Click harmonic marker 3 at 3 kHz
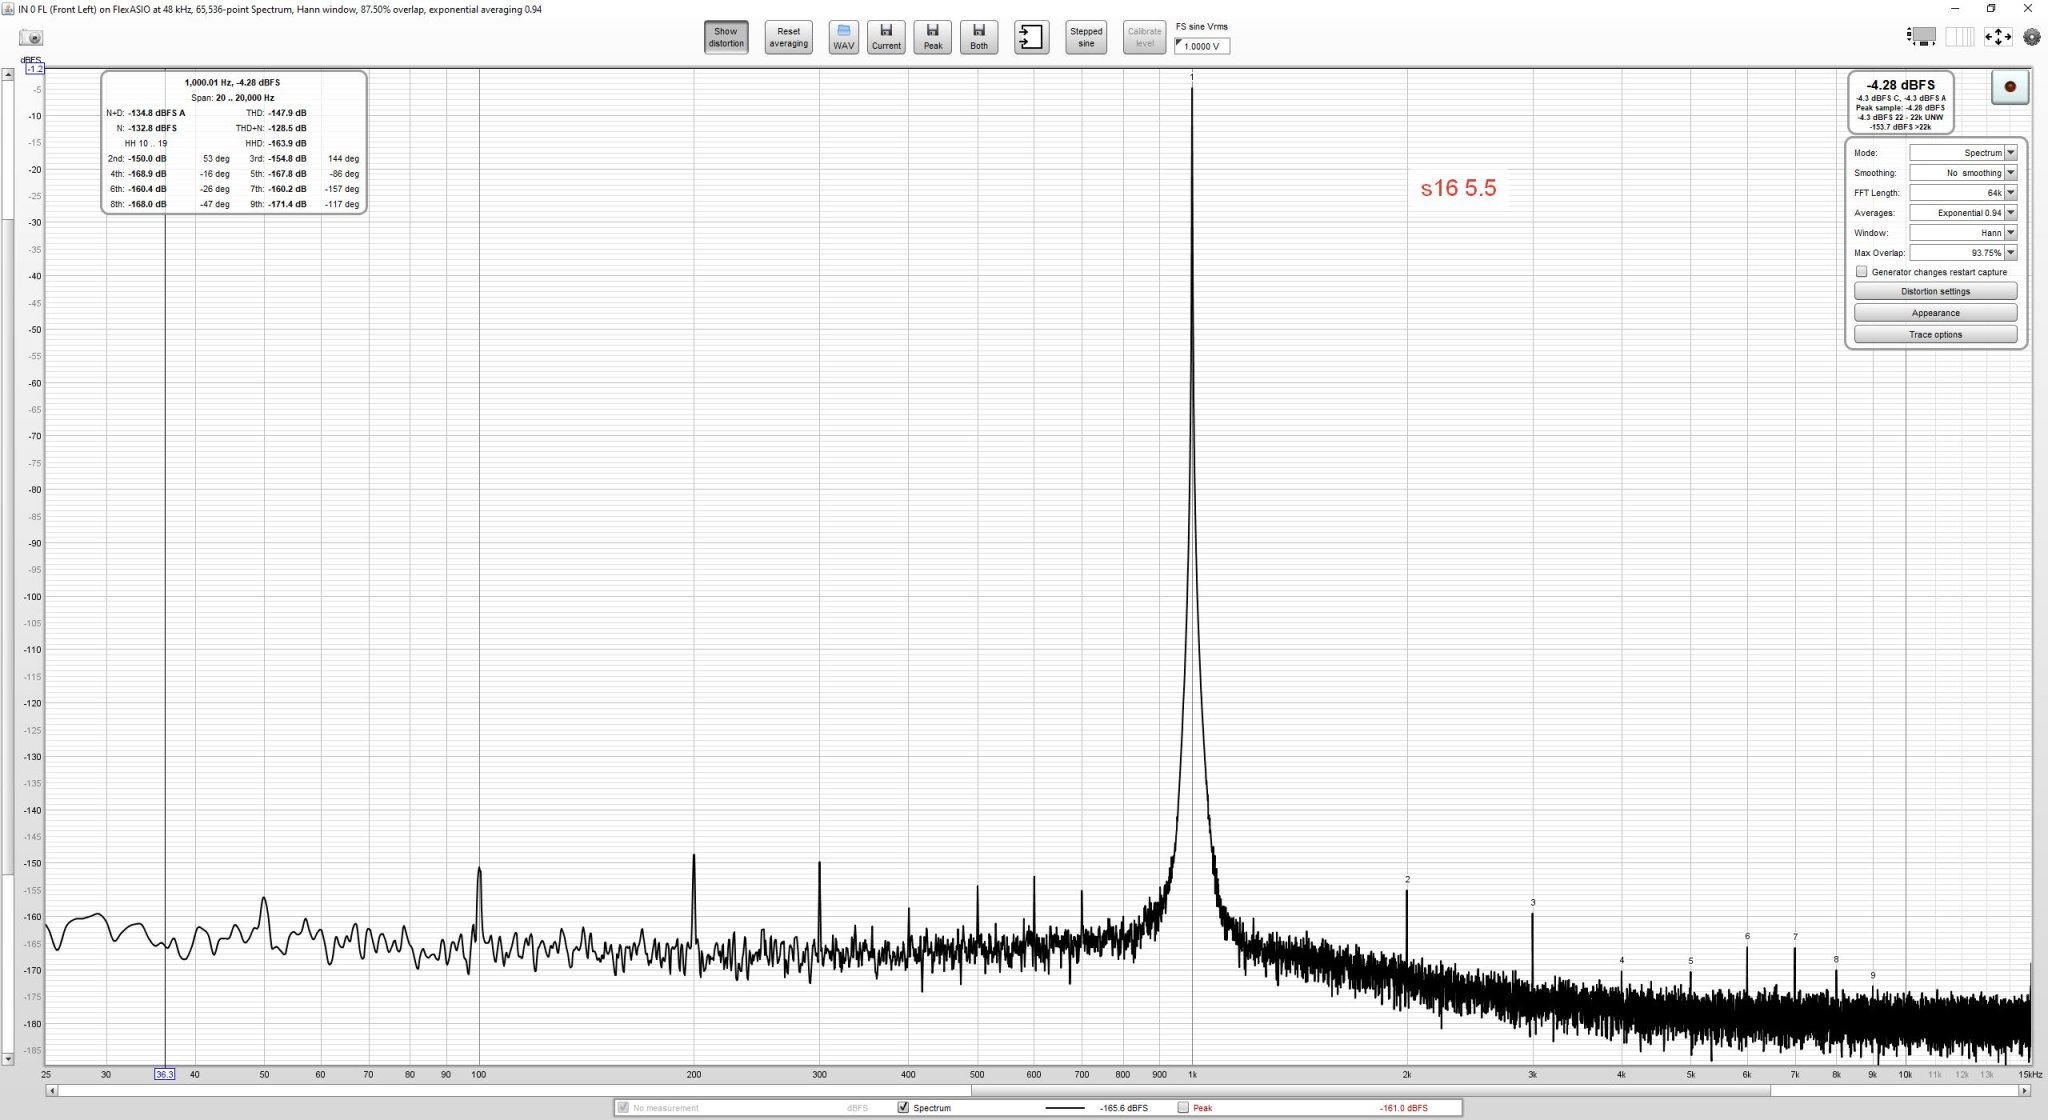The height and width of the screenshot is (1120, 2048). [x=1533, y=903]
